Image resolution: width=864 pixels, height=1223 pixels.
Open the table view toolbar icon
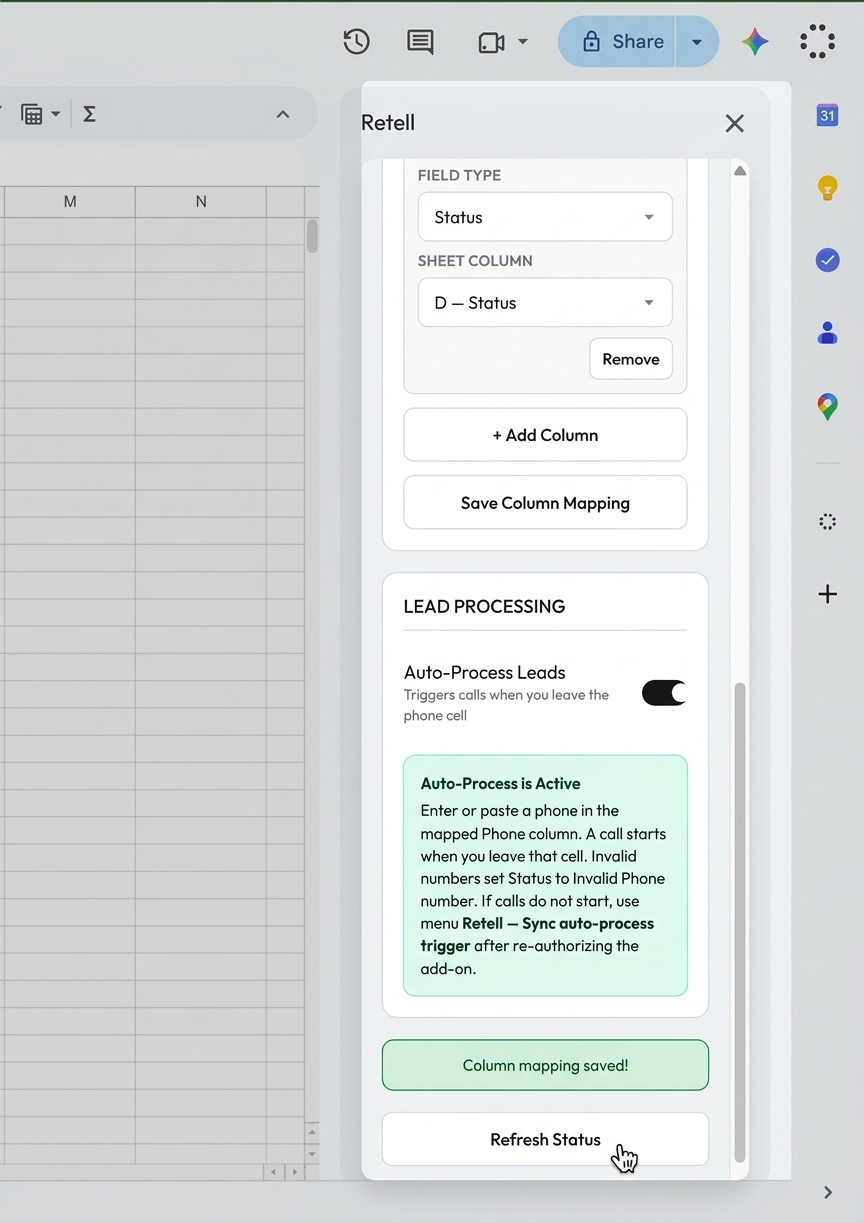pyautogui.click(x=32, y=114)
